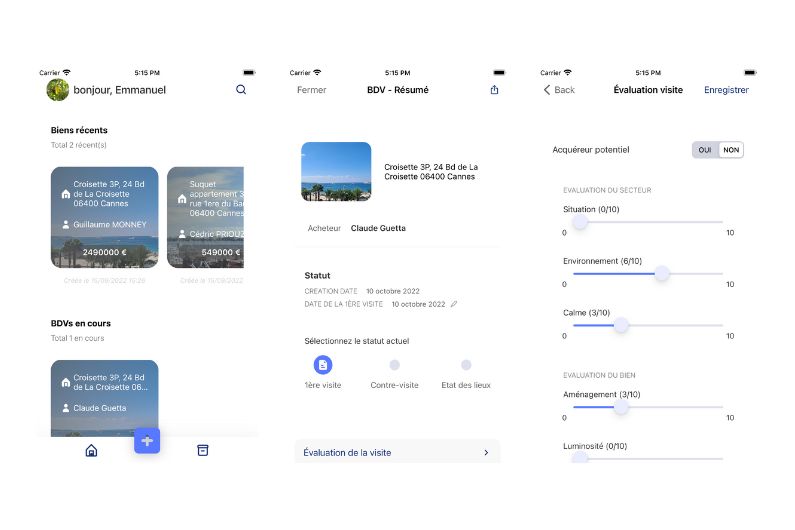Tap Fermer to close the résumé
Image resolution: width=795 pixels, height=530 pixels.
311,90
